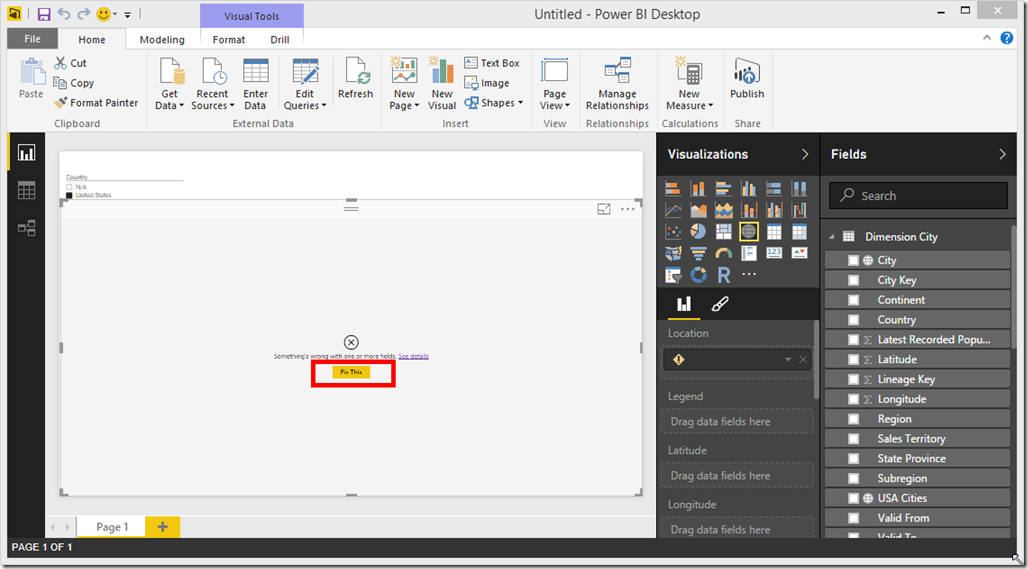1028x569 pixels.
Task: Tick the N/A slicer checkbox
Action: 69,187
